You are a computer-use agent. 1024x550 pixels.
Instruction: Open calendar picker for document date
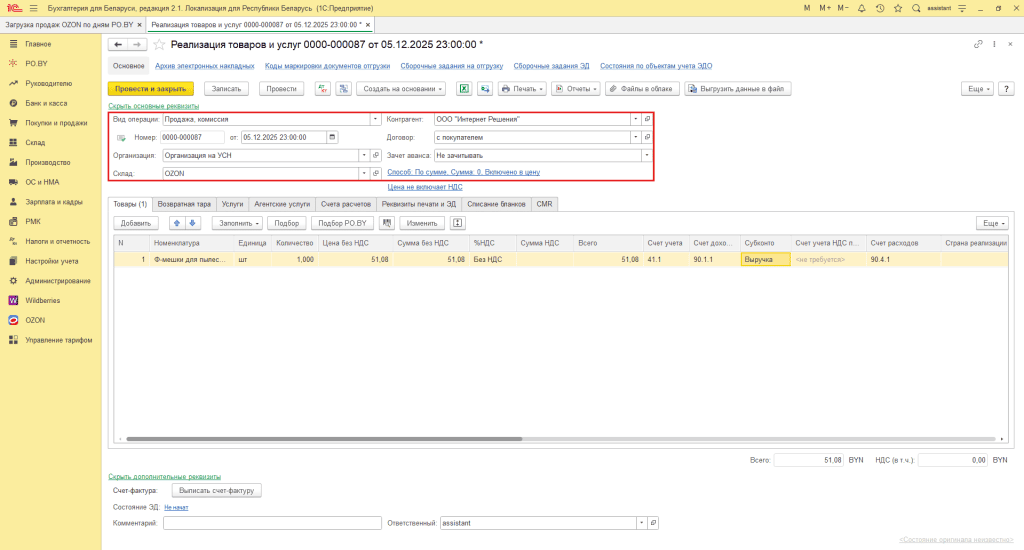[332, 137]
